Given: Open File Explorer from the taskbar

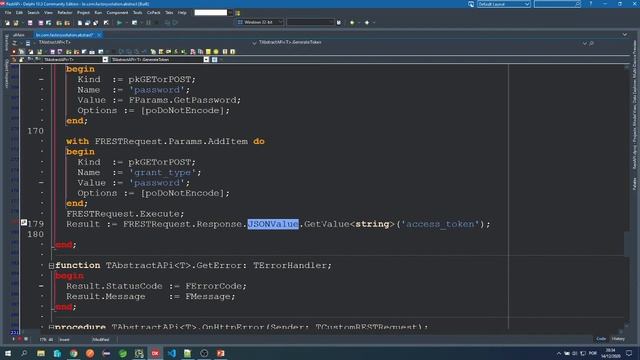Looking at the screenshot, I should (41, 353).
